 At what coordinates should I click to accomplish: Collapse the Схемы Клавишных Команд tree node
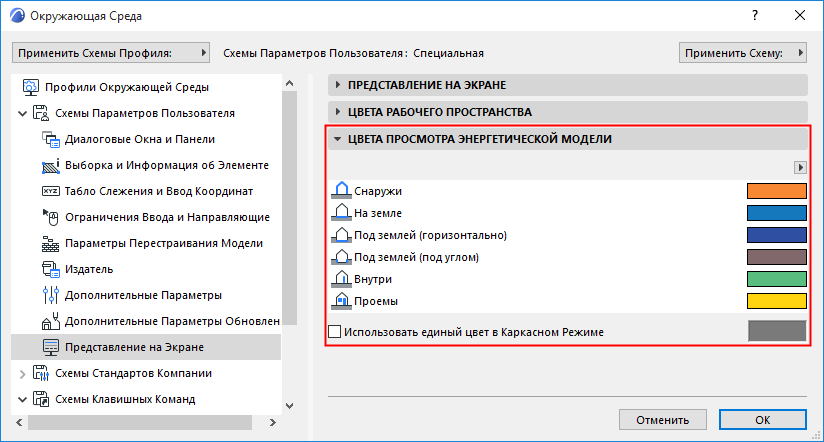pos(23,399)
